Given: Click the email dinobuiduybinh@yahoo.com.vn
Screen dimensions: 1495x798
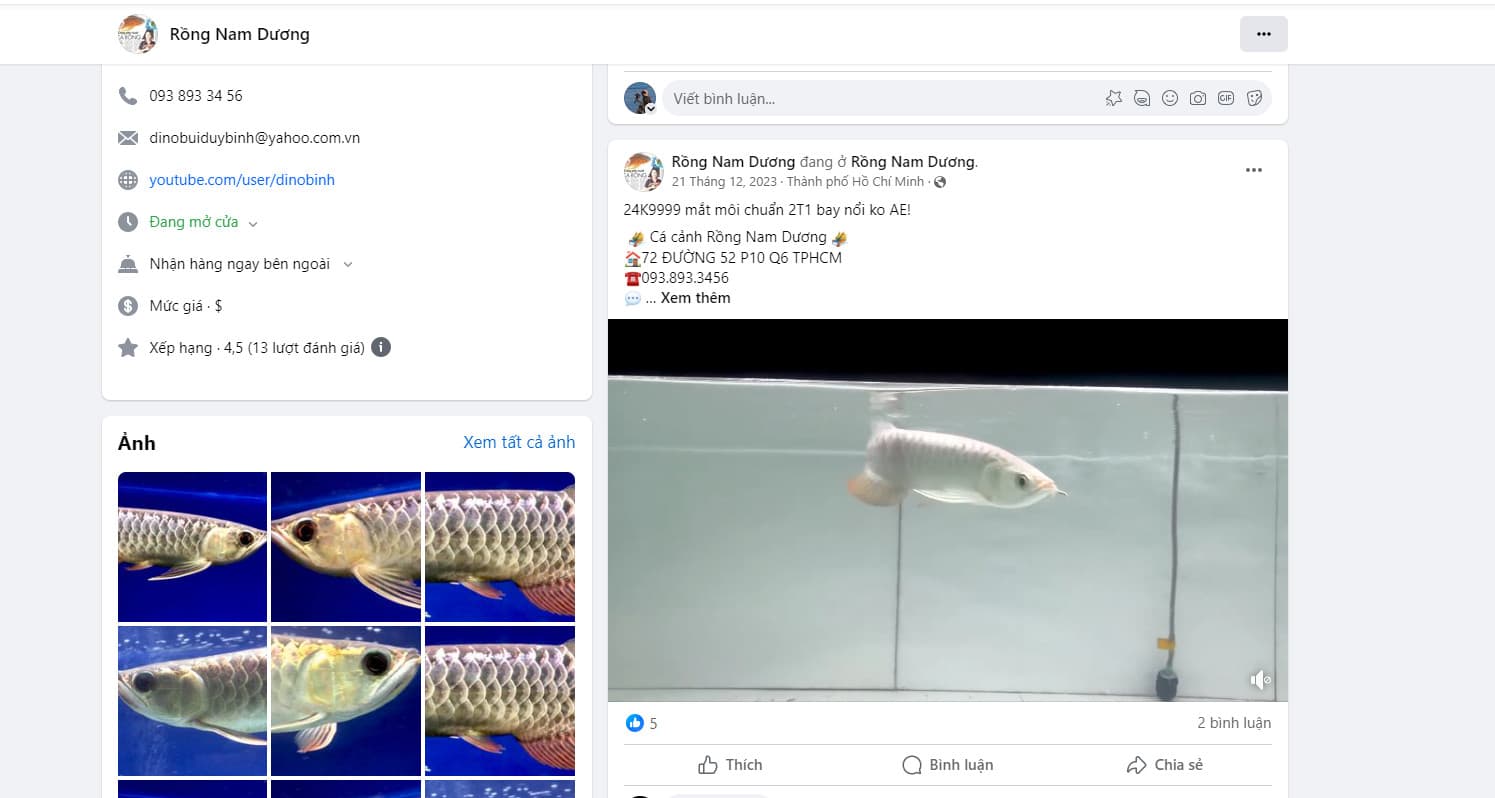Looking at the screenshot, I should tap(255, 138).
